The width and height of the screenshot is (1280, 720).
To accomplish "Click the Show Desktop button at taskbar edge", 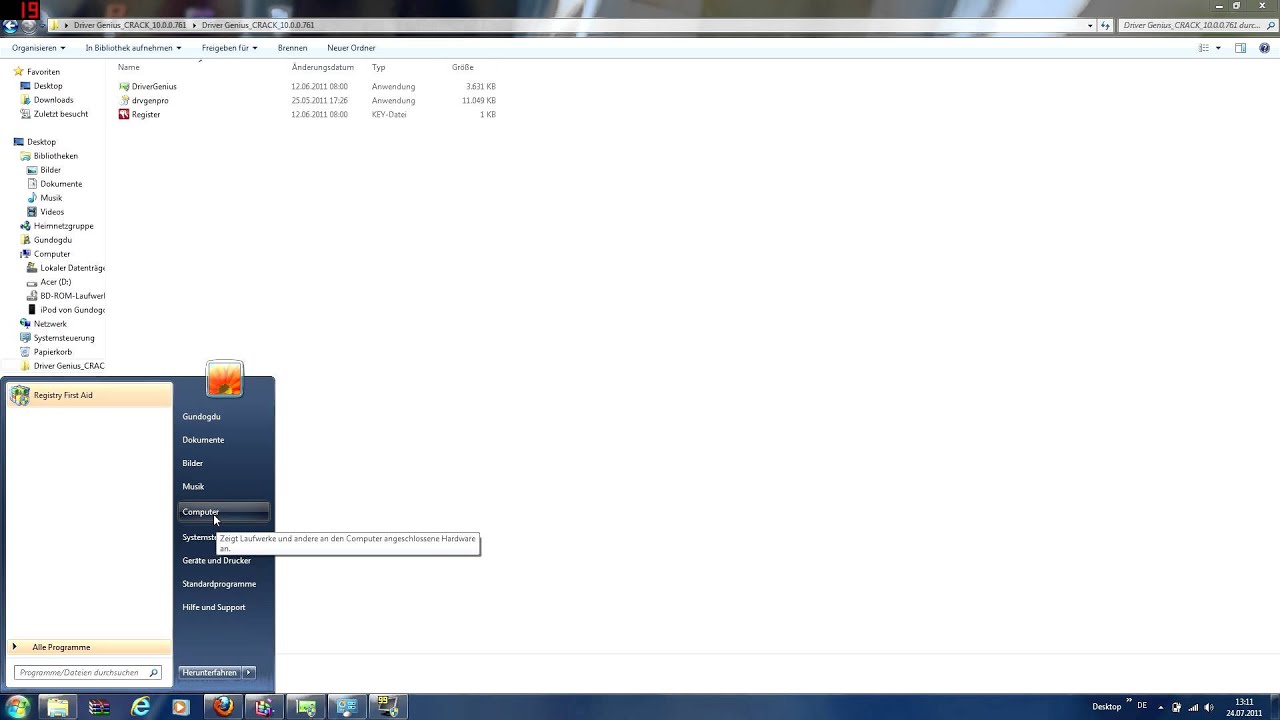I will click(1274, 707).
